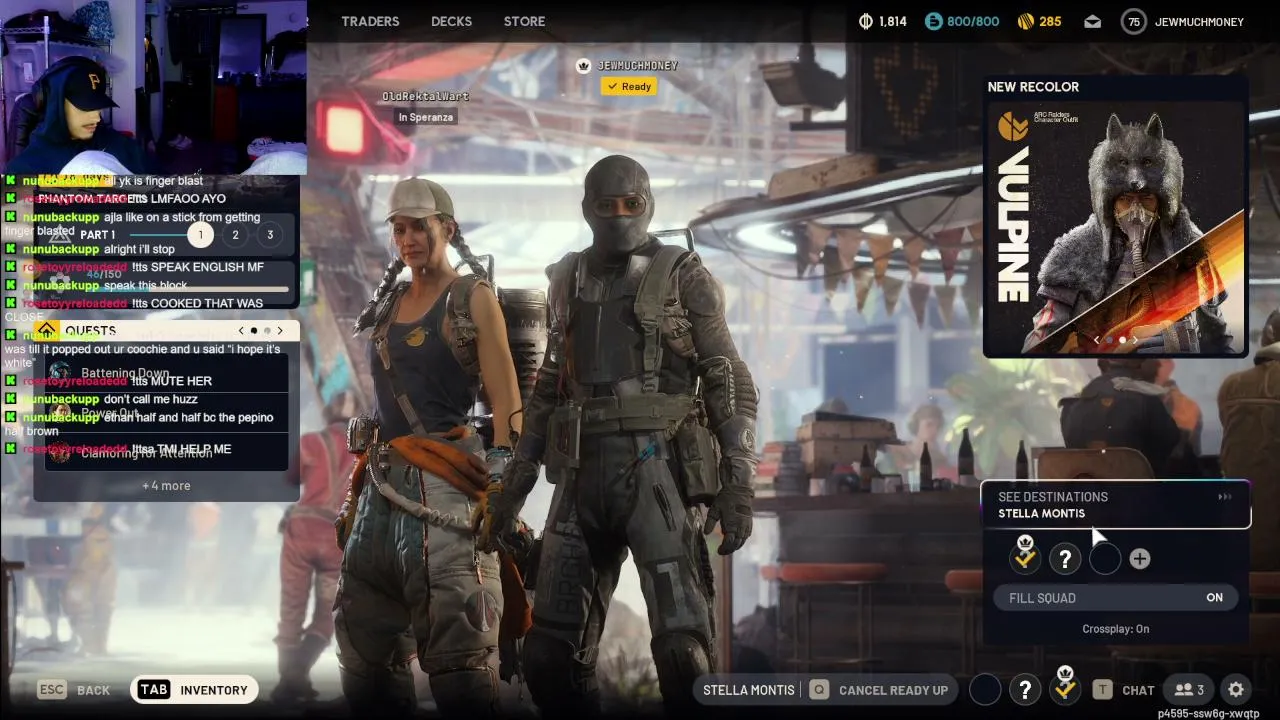1280x720 pixels.
Task: Switch to the DECKS tab
Action: click(x=451, y=21)
